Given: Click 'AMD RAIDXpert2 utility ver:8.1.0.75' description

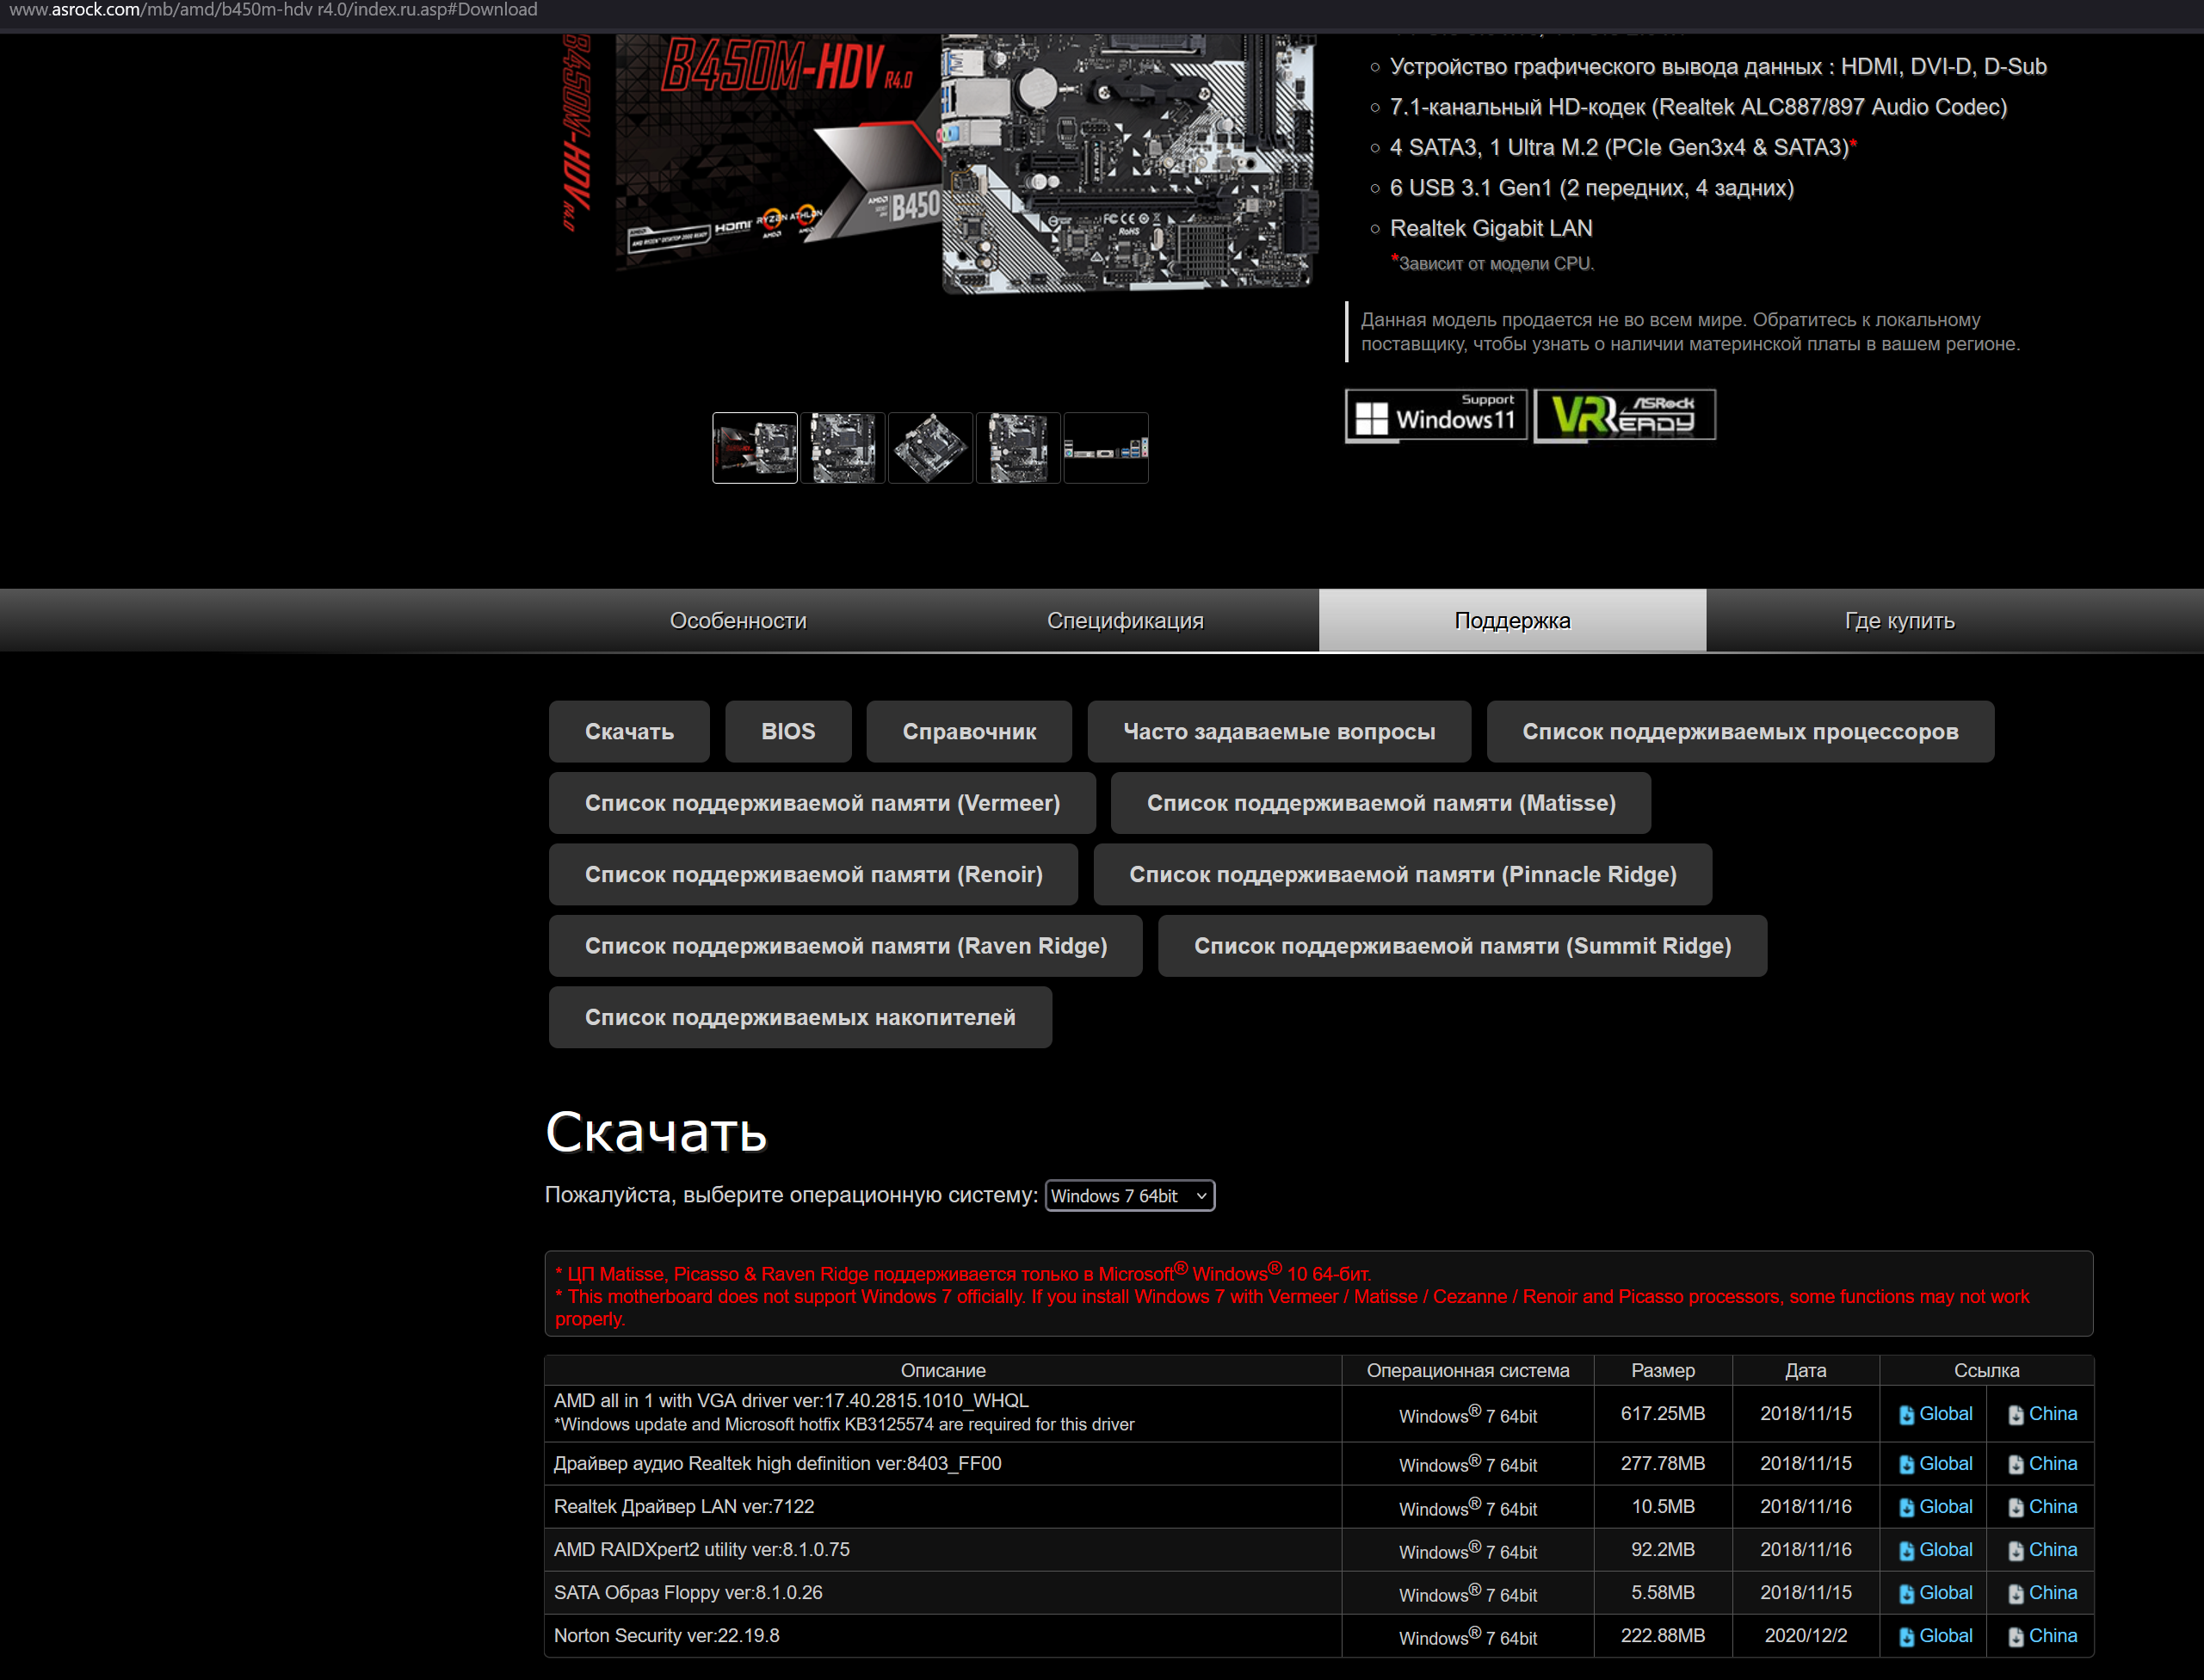Looking at the screenshot, I should pos(702,1550).
